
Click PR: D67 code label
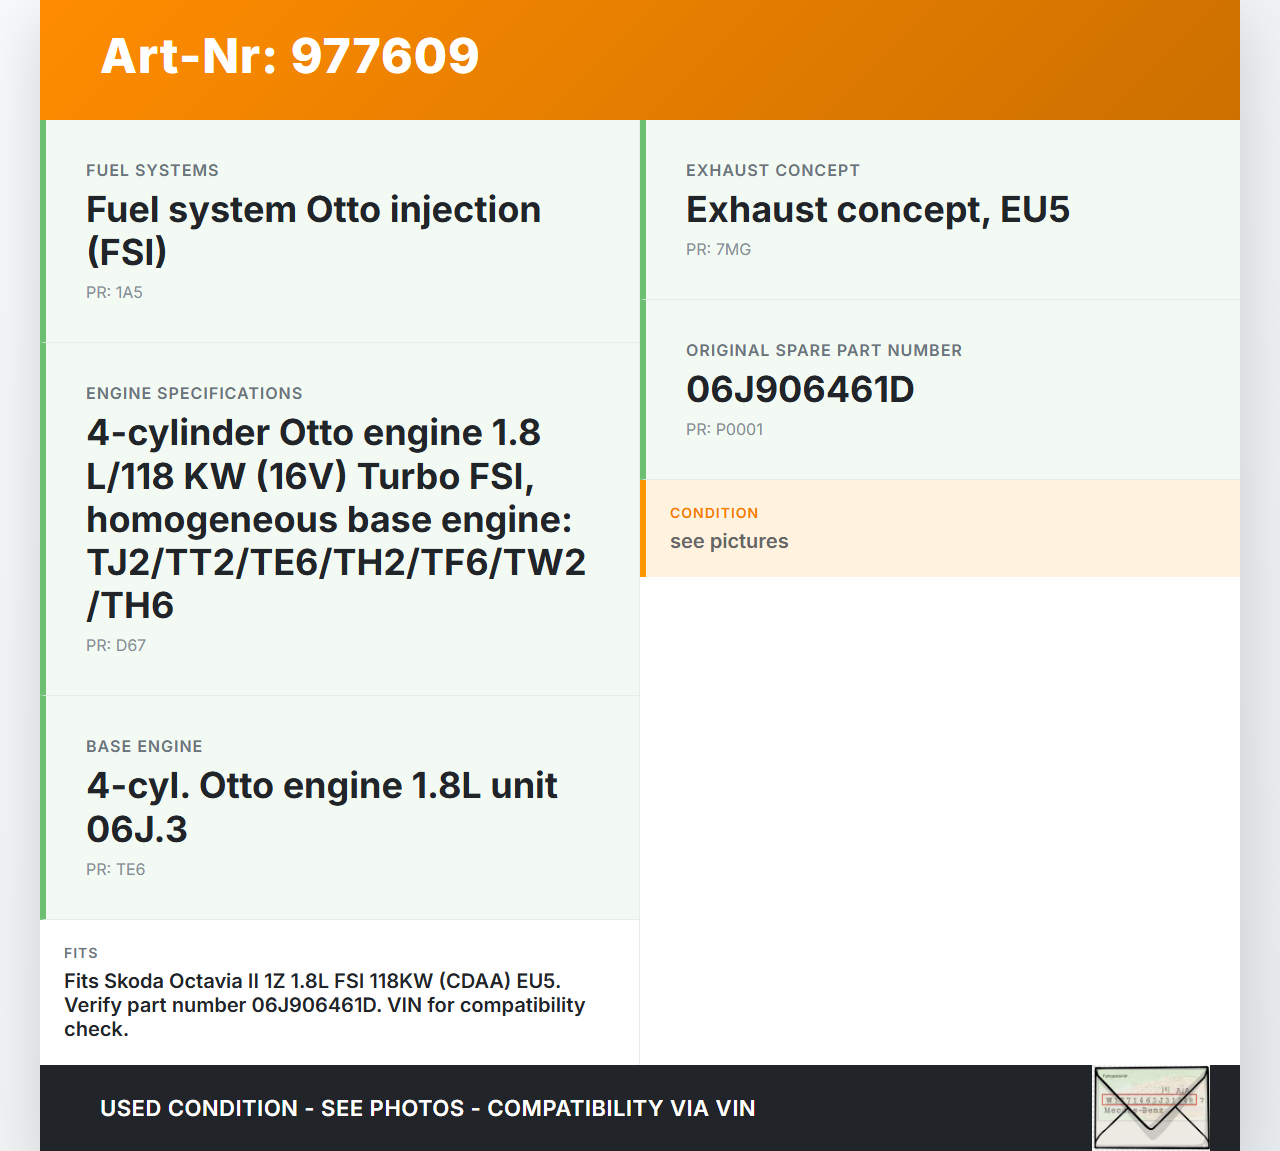coord(116,646)
